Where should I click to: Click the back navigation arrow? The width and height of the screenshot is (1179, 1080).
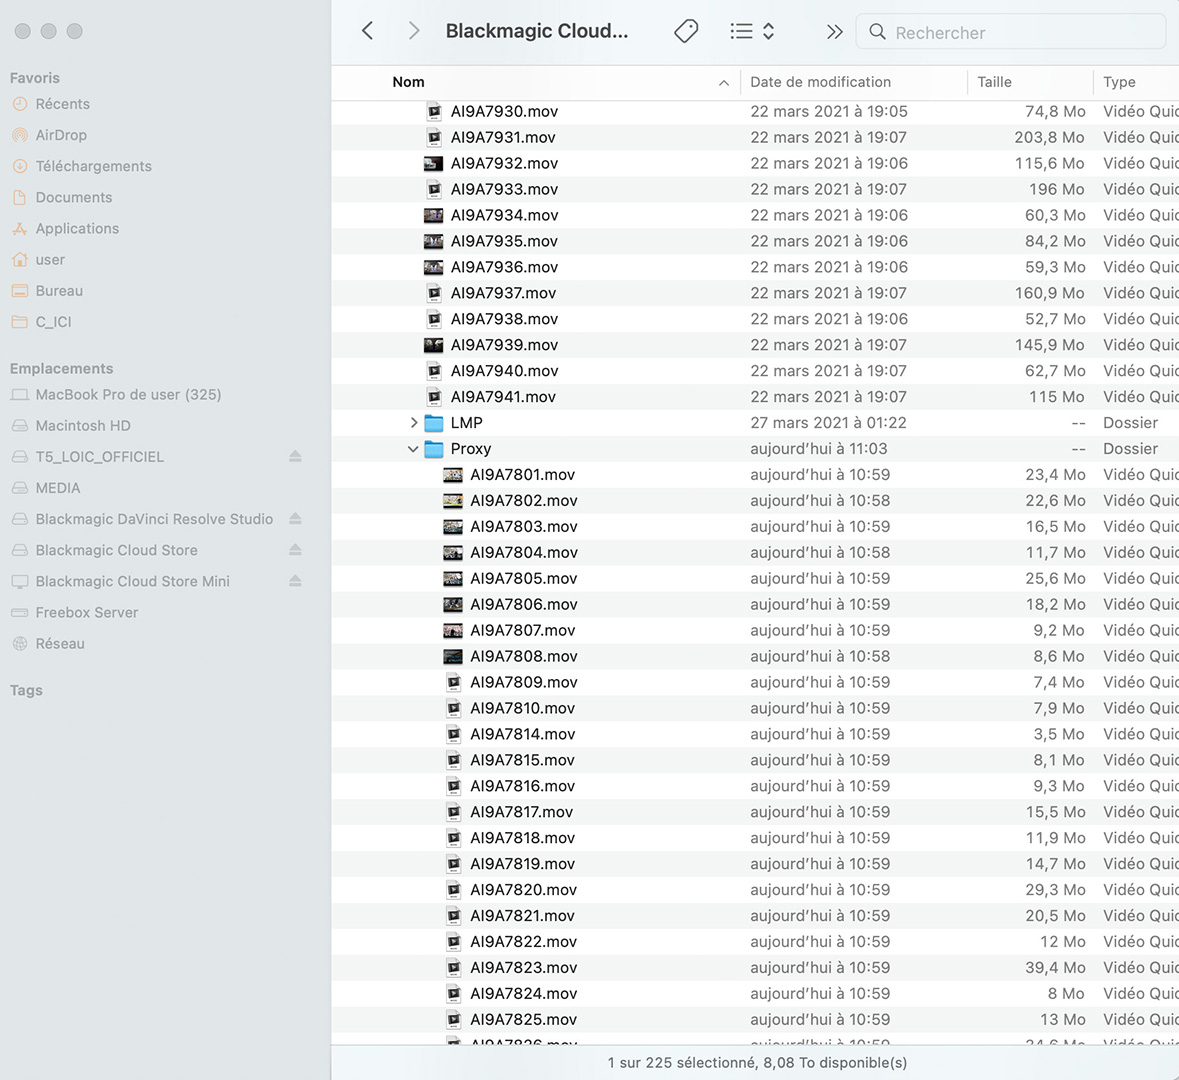point(368,31)
